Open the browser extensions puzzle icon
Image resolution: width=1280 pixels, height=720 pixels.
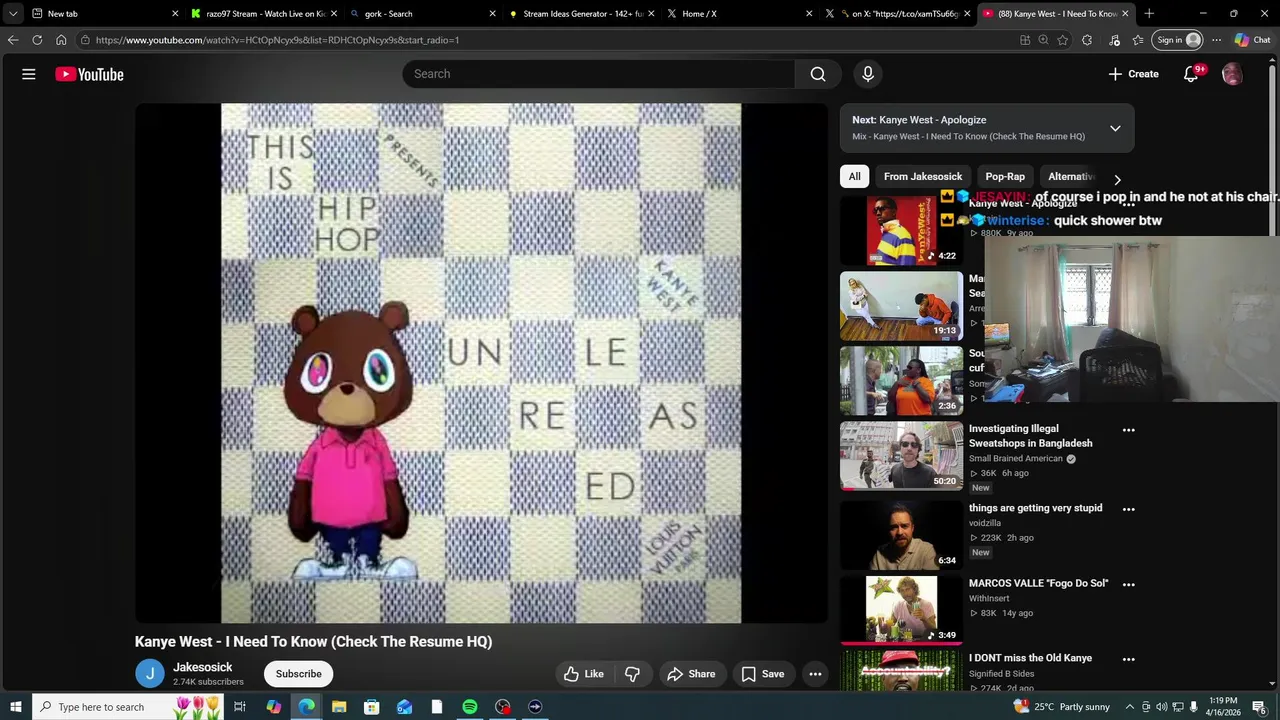(x=1087, y=40)
